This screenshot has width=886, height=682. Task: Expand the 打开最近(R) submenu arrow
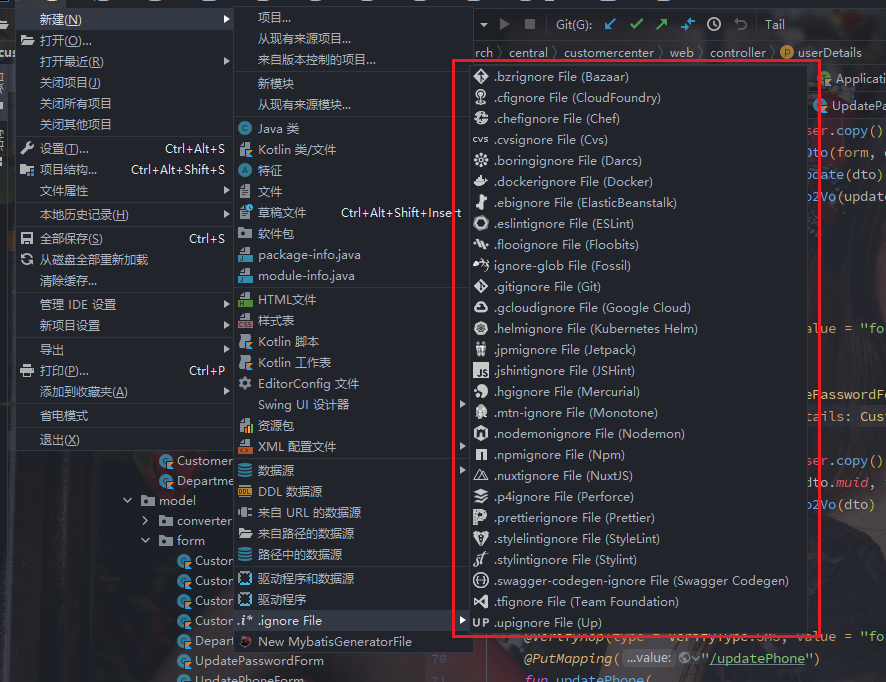(x=226, y=61)
